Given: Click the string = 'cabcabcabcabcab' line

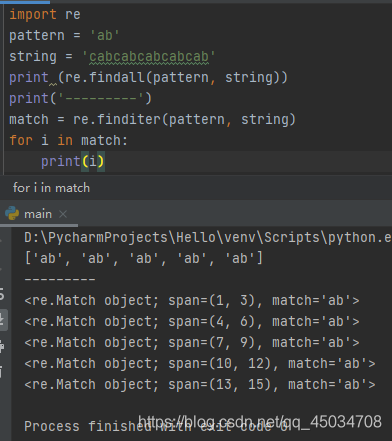Looking at the screenshot, I should coord(112,56).
